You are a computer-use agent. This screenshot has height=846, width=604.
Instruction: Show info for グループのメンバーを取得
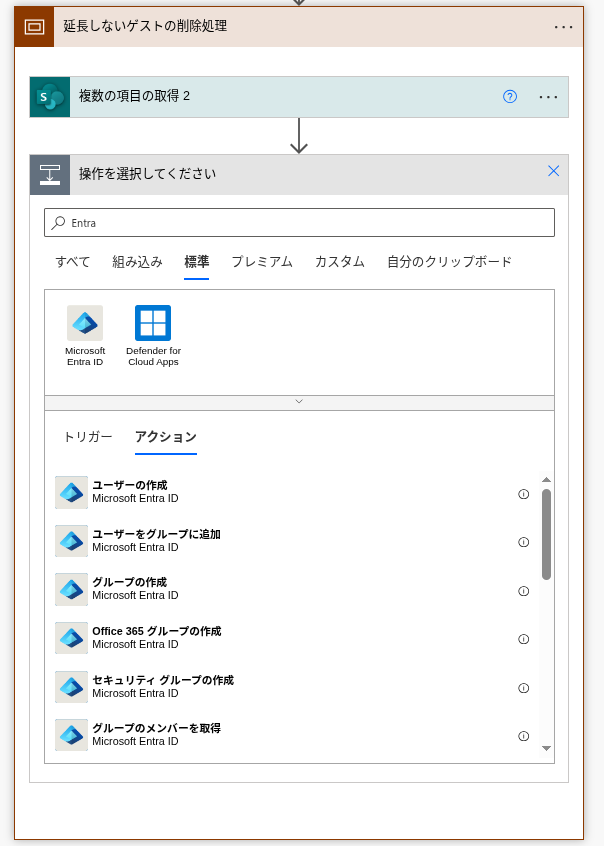pyautogui.click(x=524, y=736)
